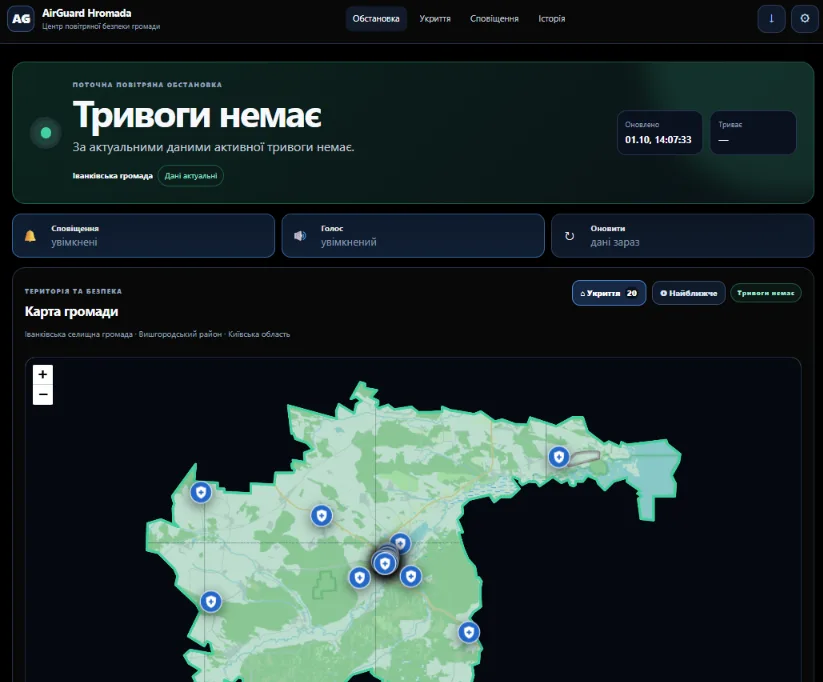
Task: Switch to the Укриття tab
Action: pyautogui.click(x=435, y=19)
